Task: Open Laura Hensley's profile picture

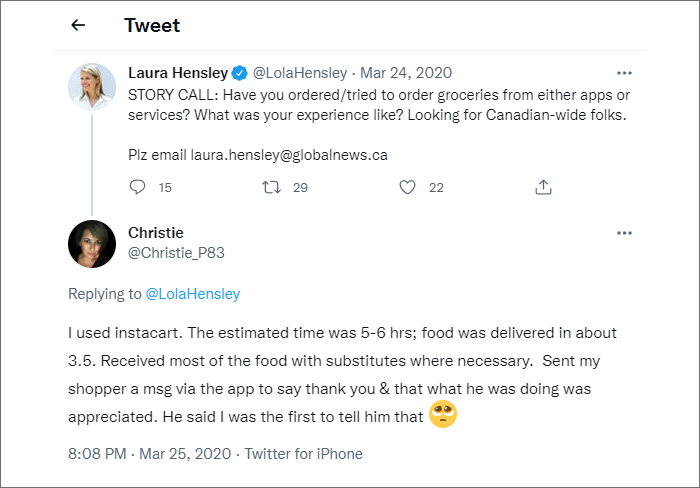Action: pyautogui.click(x=92, y=87)
